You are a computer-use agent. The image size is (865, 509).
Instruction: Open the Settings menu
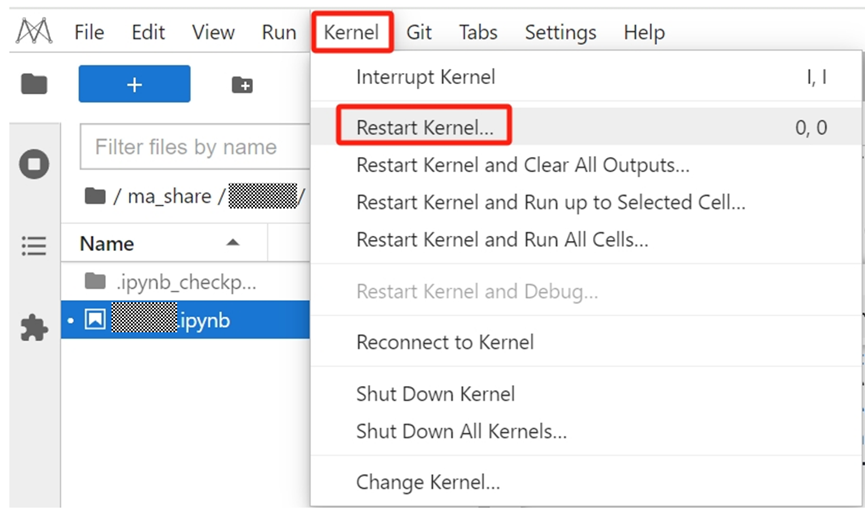pyautogui.click(x=560, y=32)
